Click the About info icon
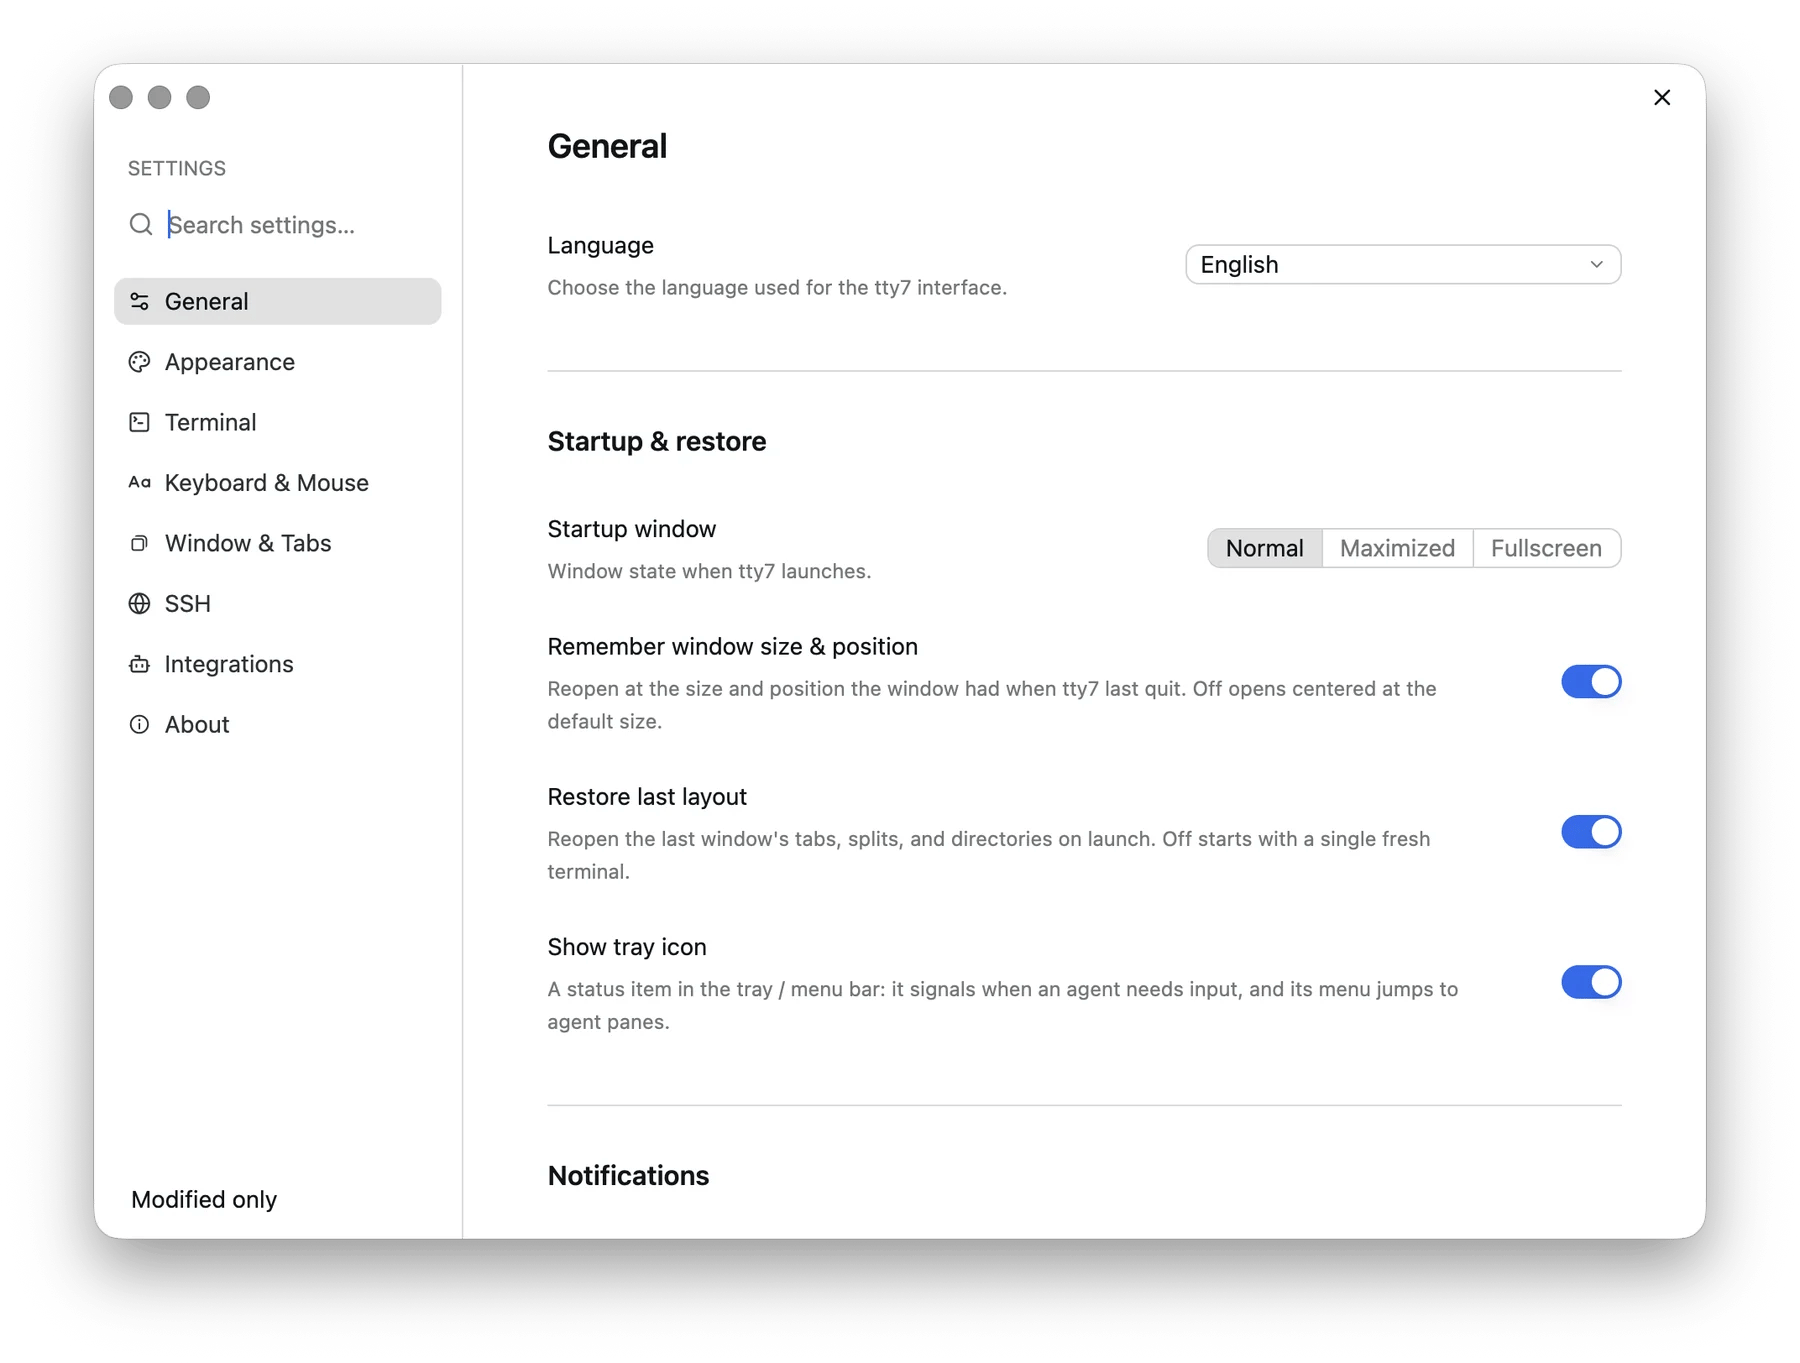 tap(140, 725)
